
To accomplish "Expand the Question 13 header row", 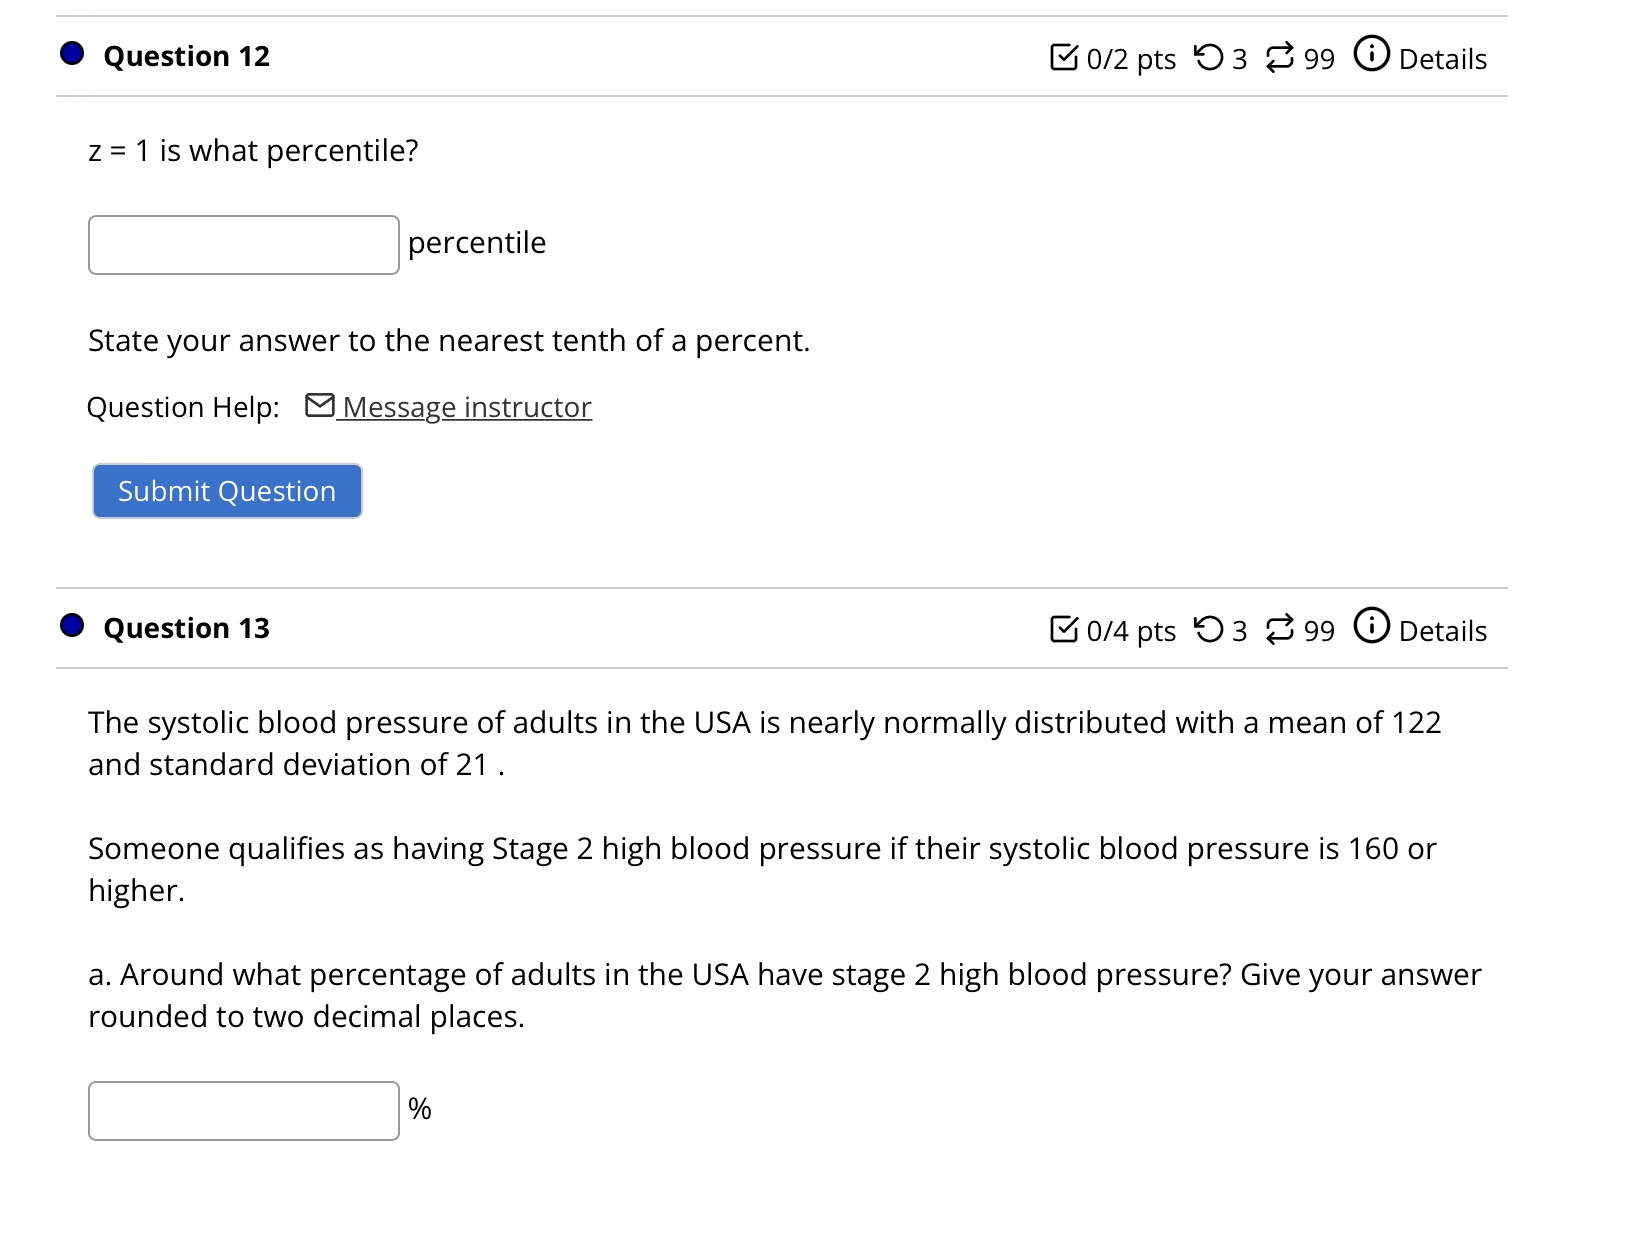I will coord(186,628).
